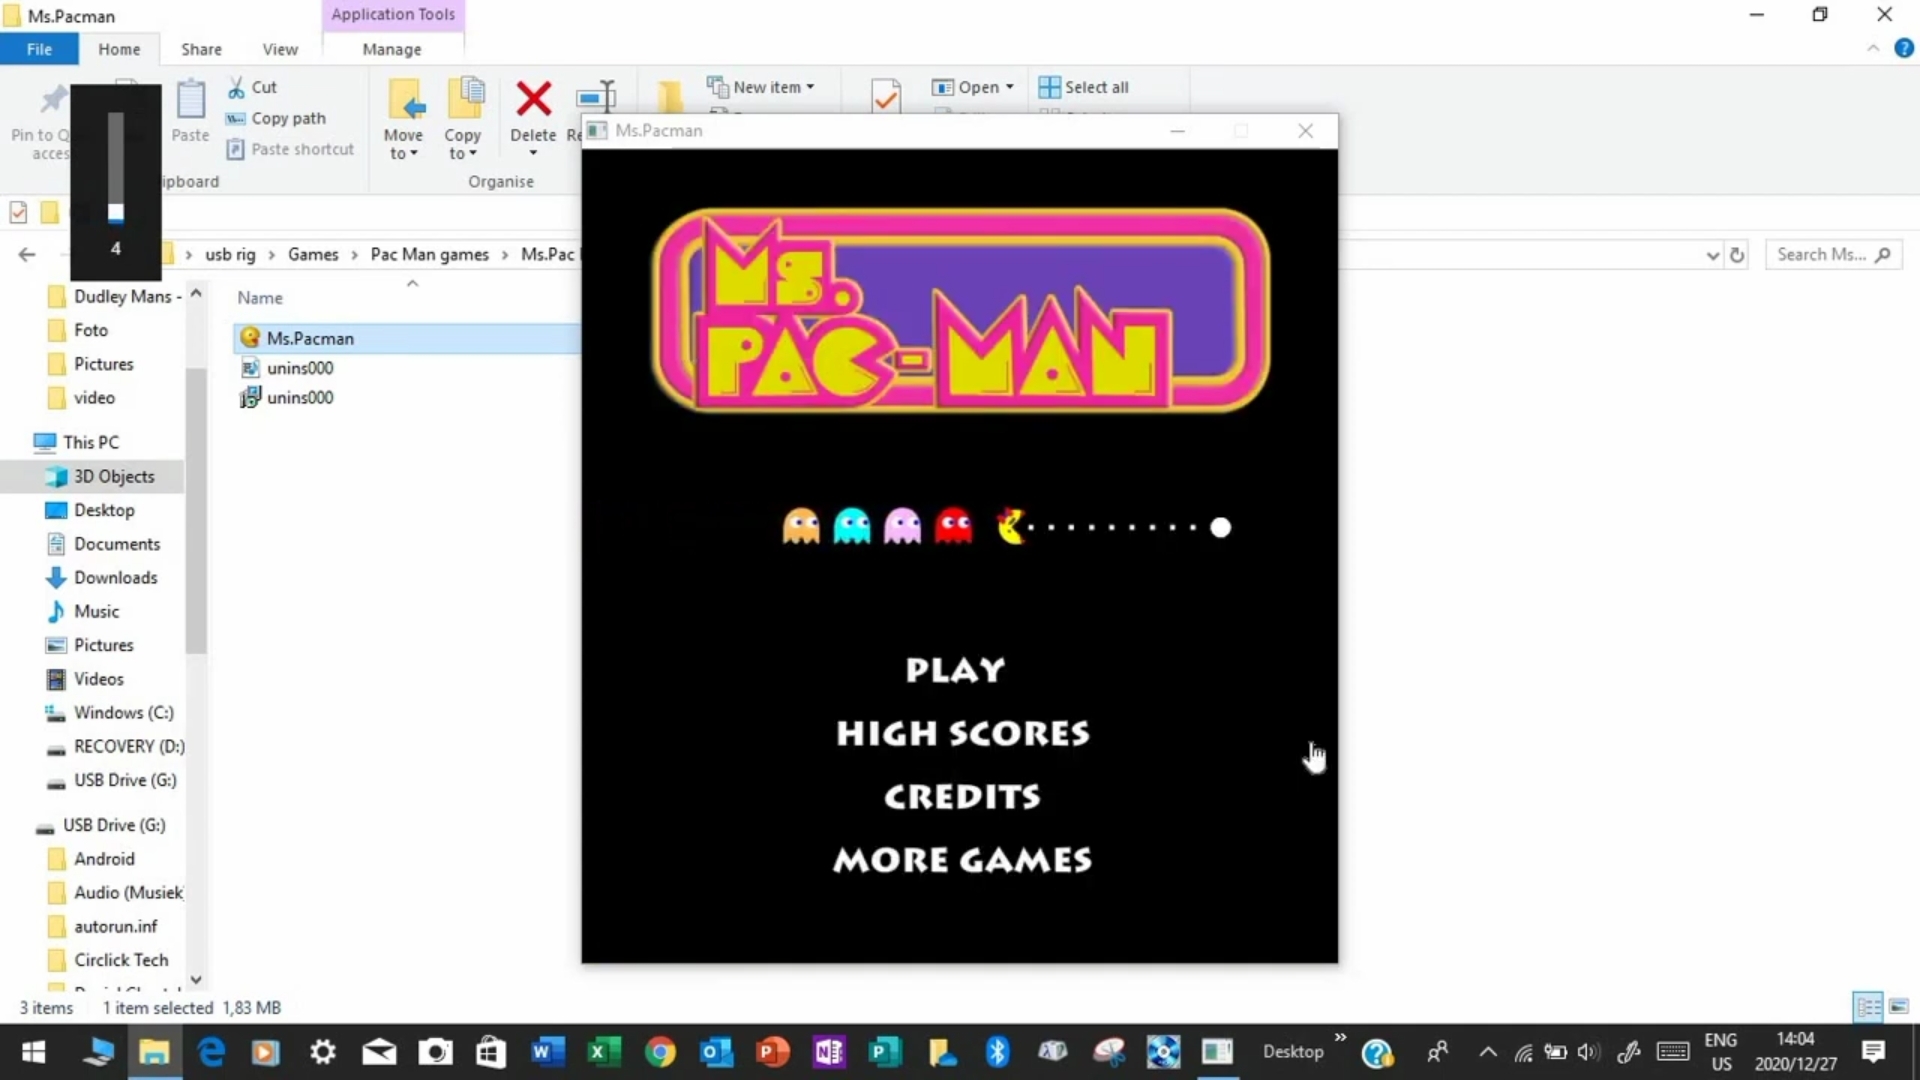Open the File menu tab
The height and width of the screenshot is (1080, 1920).
39,49
